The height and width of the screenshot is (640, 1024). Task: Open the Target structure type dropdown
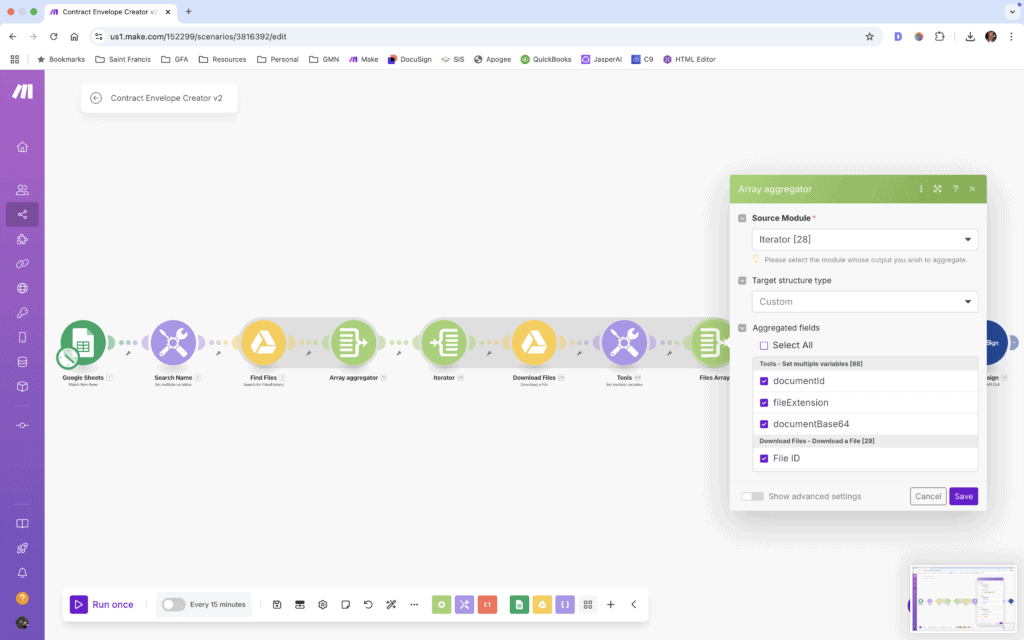[865, 302]
